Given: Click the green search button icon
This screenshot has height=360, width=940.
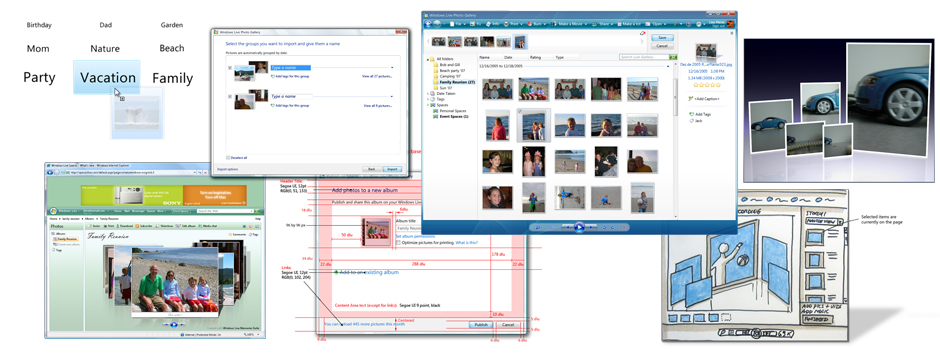Looking at the screenshot, I should (673, 58).
